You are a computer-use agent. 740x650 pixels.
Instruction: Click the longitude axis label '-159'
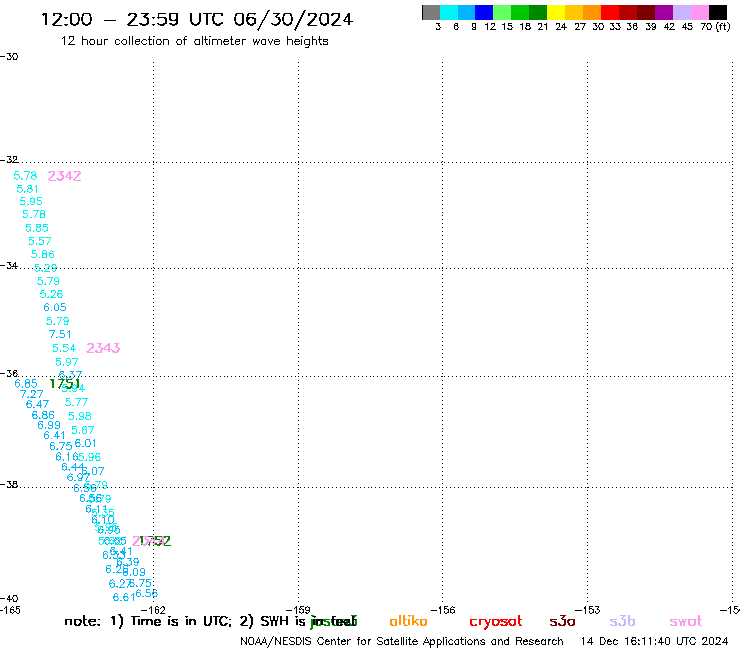coord(298,610)
